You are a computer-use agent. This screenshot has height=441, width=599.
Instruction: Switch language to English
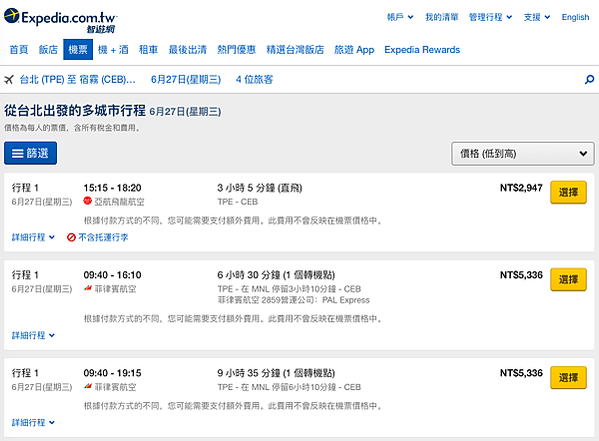pos(575,17)
